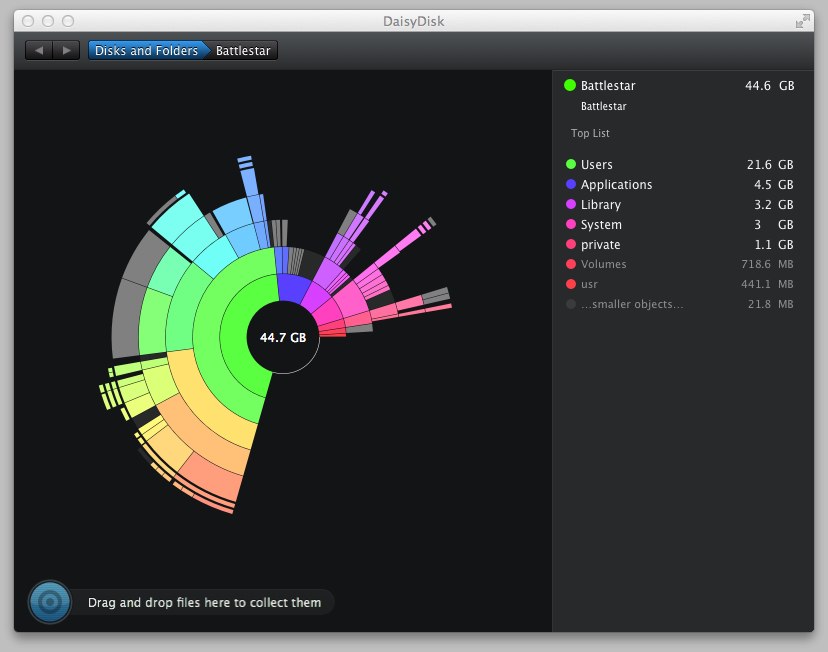This screenshot has height=652, width=828.
Task: Enter full screen using the expand arrows icon
Action: [802, 21]
